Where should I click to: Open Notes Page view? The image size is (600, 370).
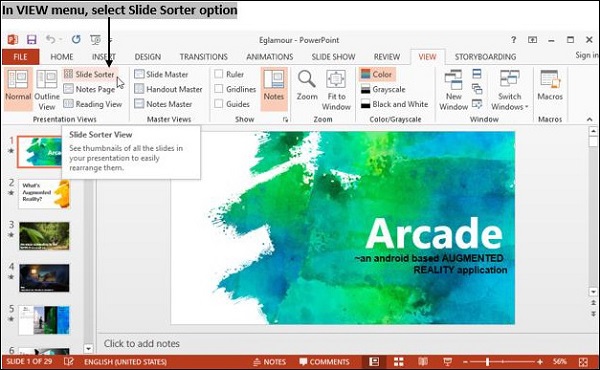(x=90, y=89)
